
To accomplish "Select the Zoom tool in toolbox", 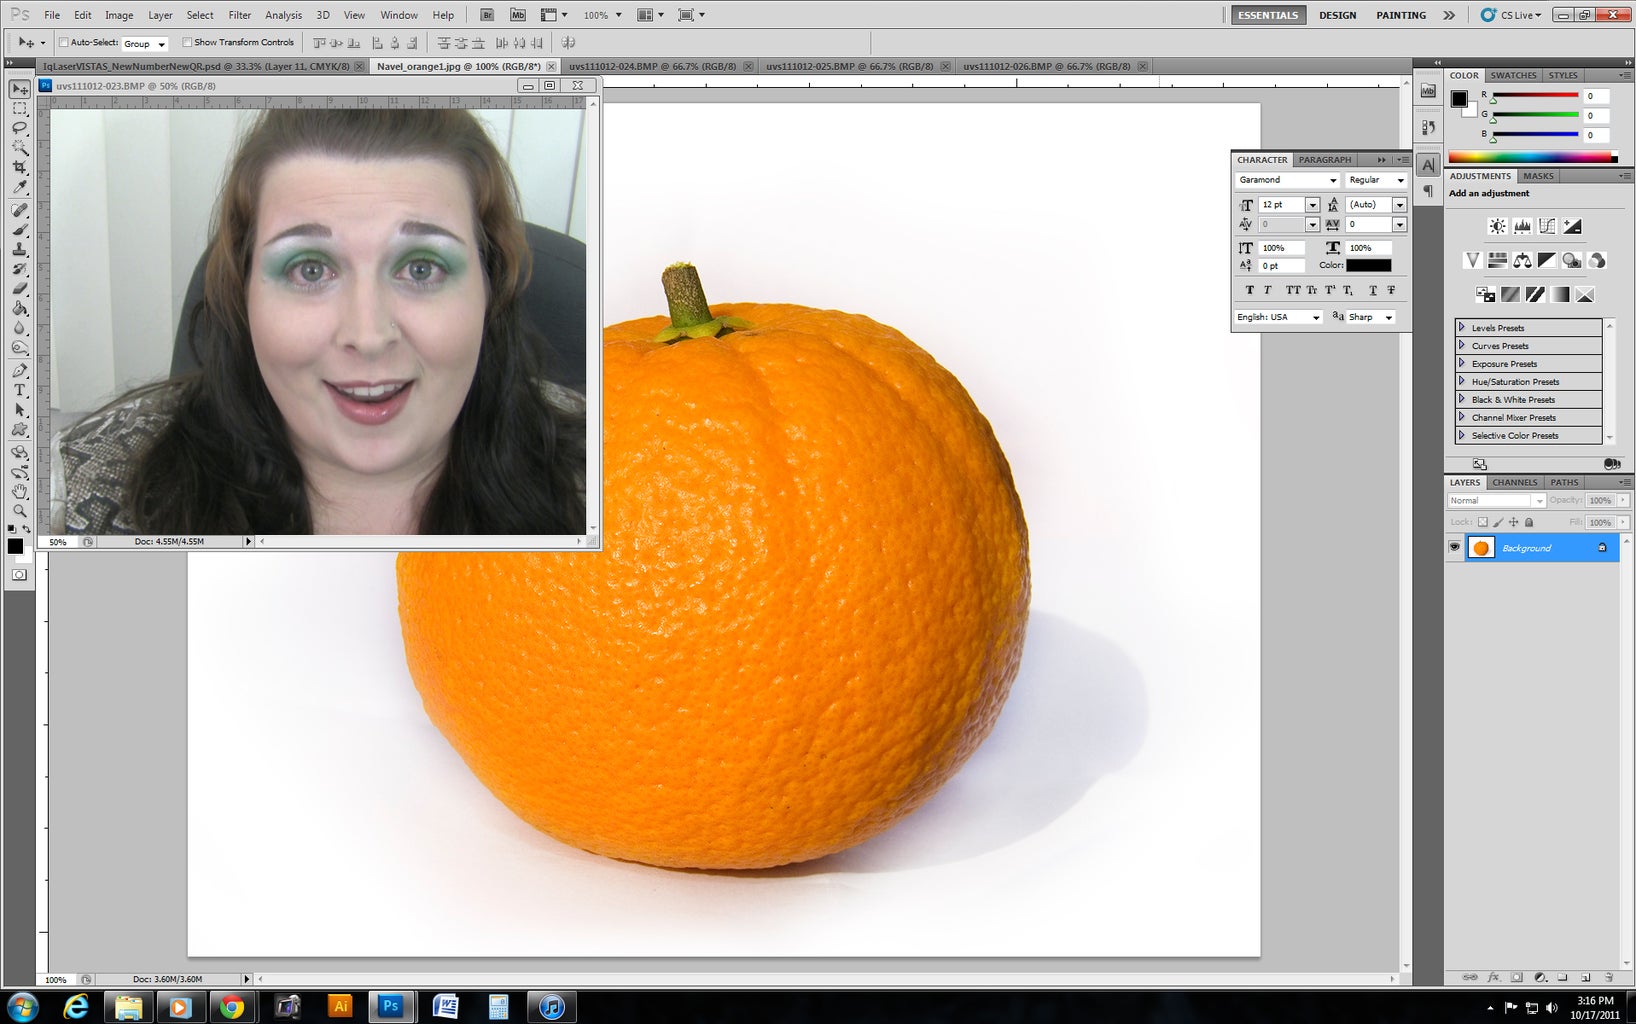I will (19, 511).
